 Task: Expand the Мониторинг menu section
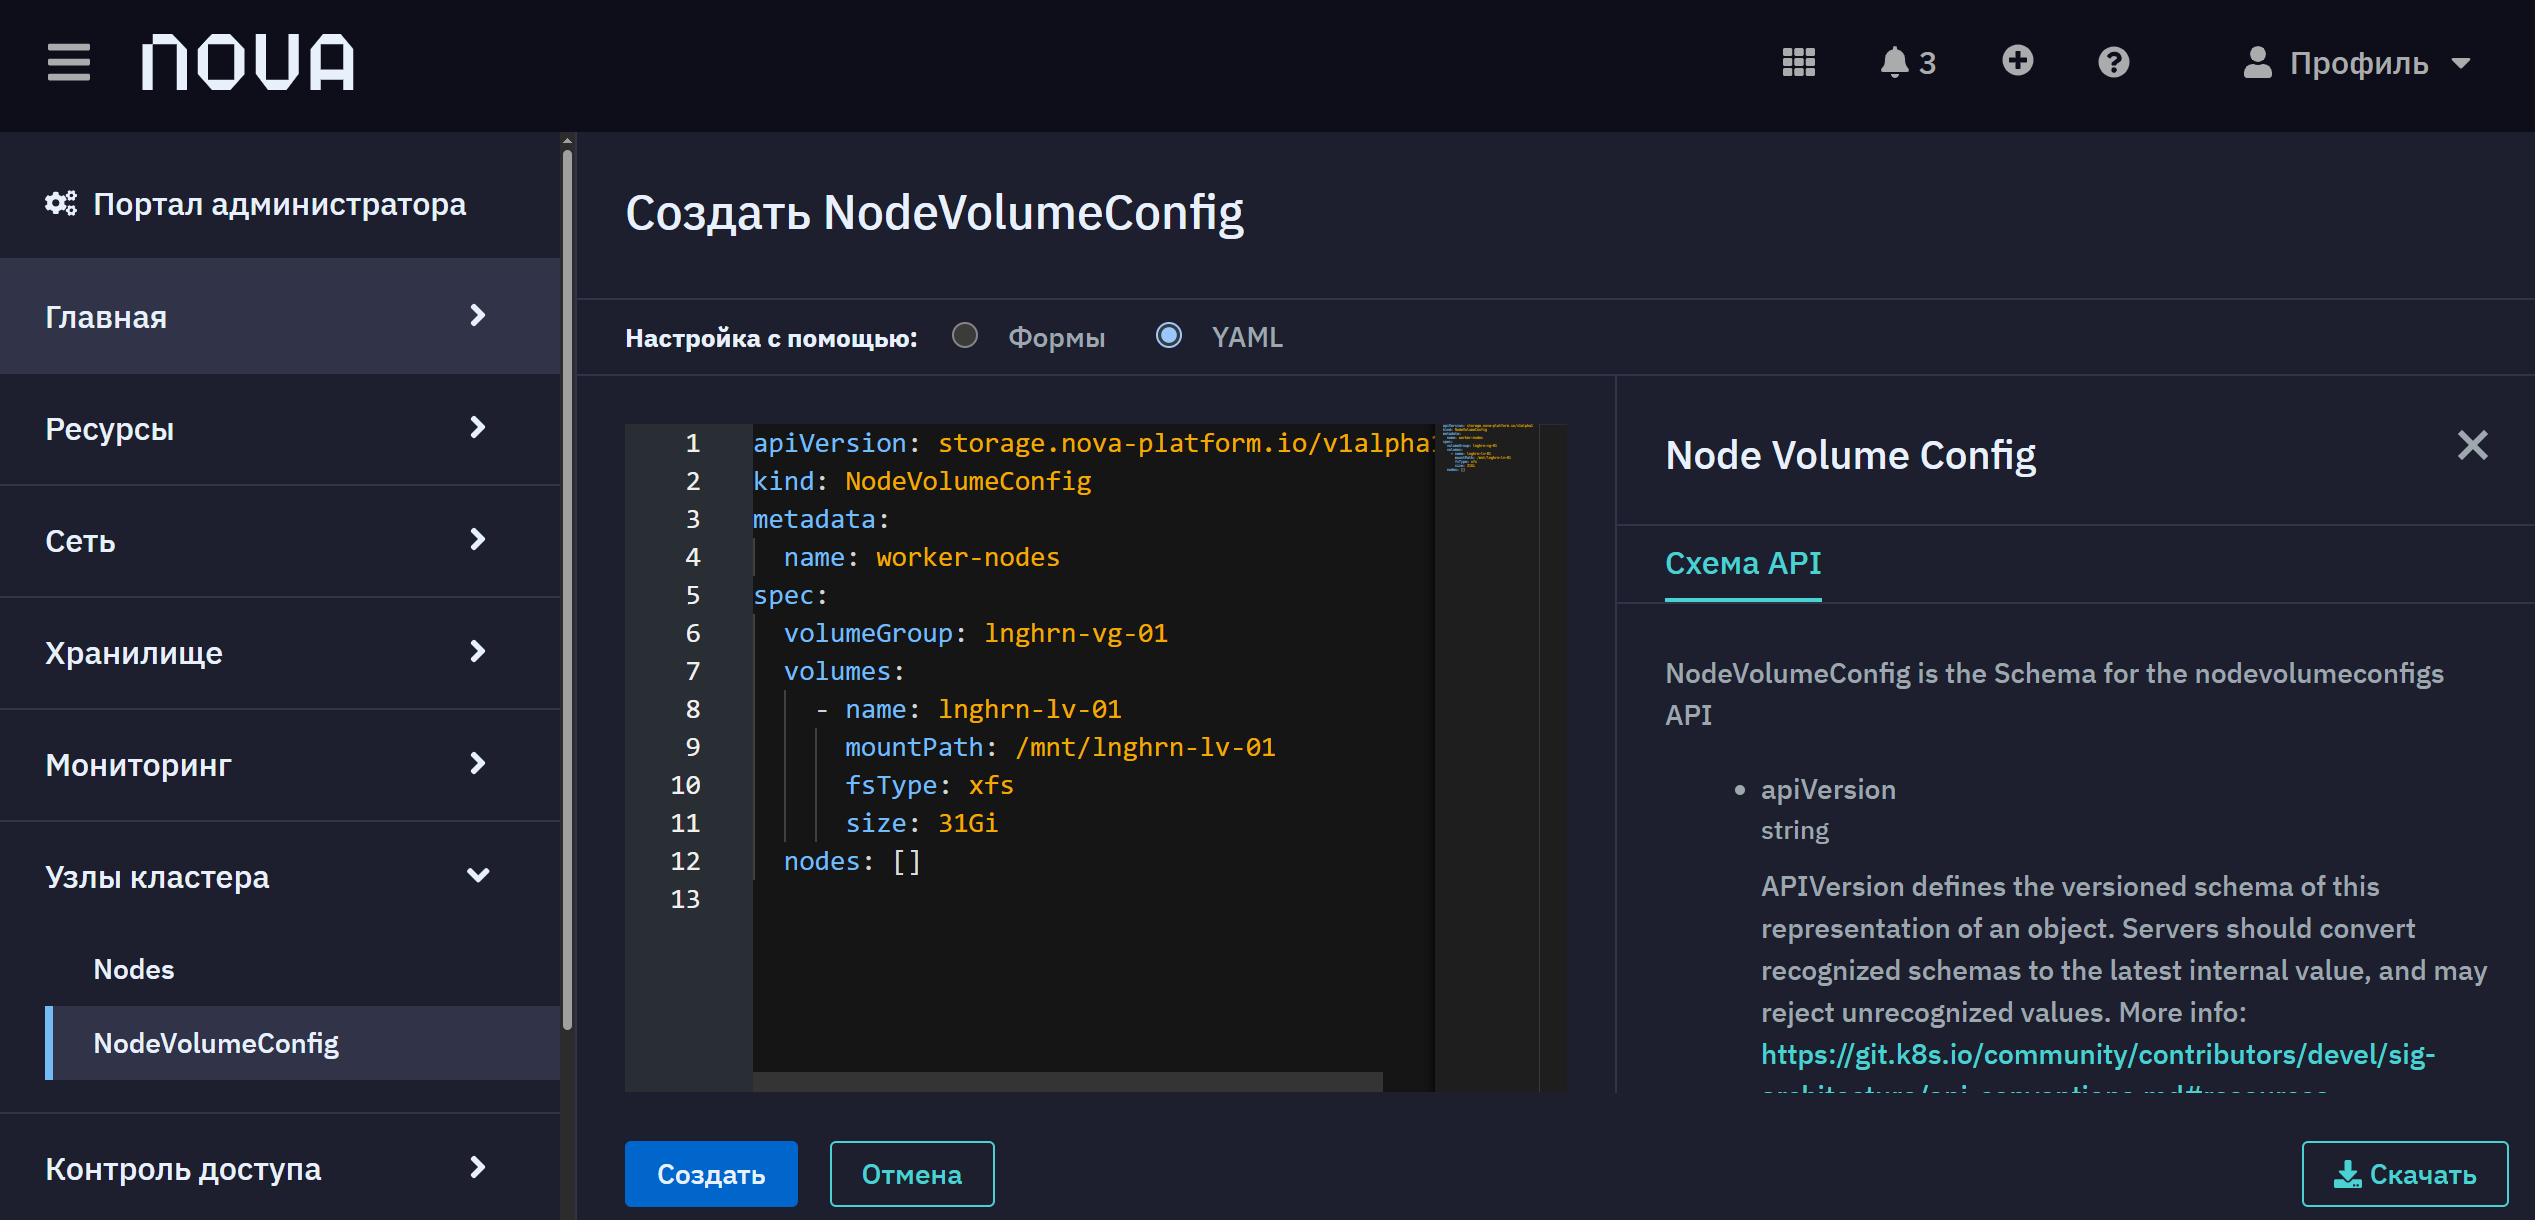(x=280, y=764)
